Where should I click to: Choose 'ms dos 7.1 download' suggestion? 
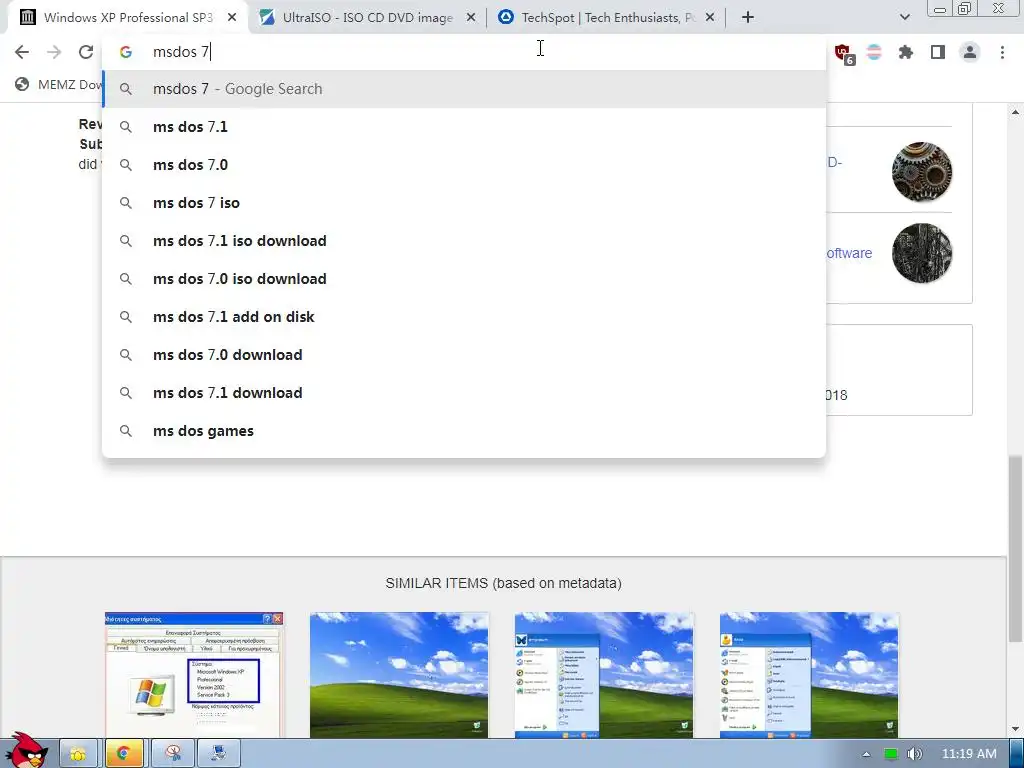pos(464,393)
